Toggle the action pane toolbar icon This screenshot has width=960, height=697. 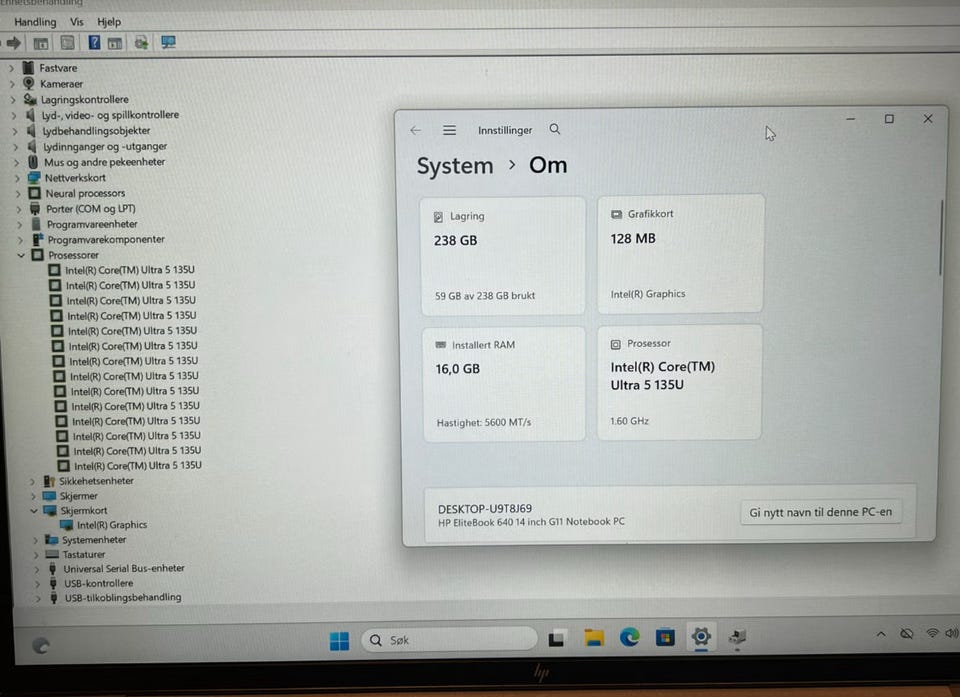click(x=114, y=43)
